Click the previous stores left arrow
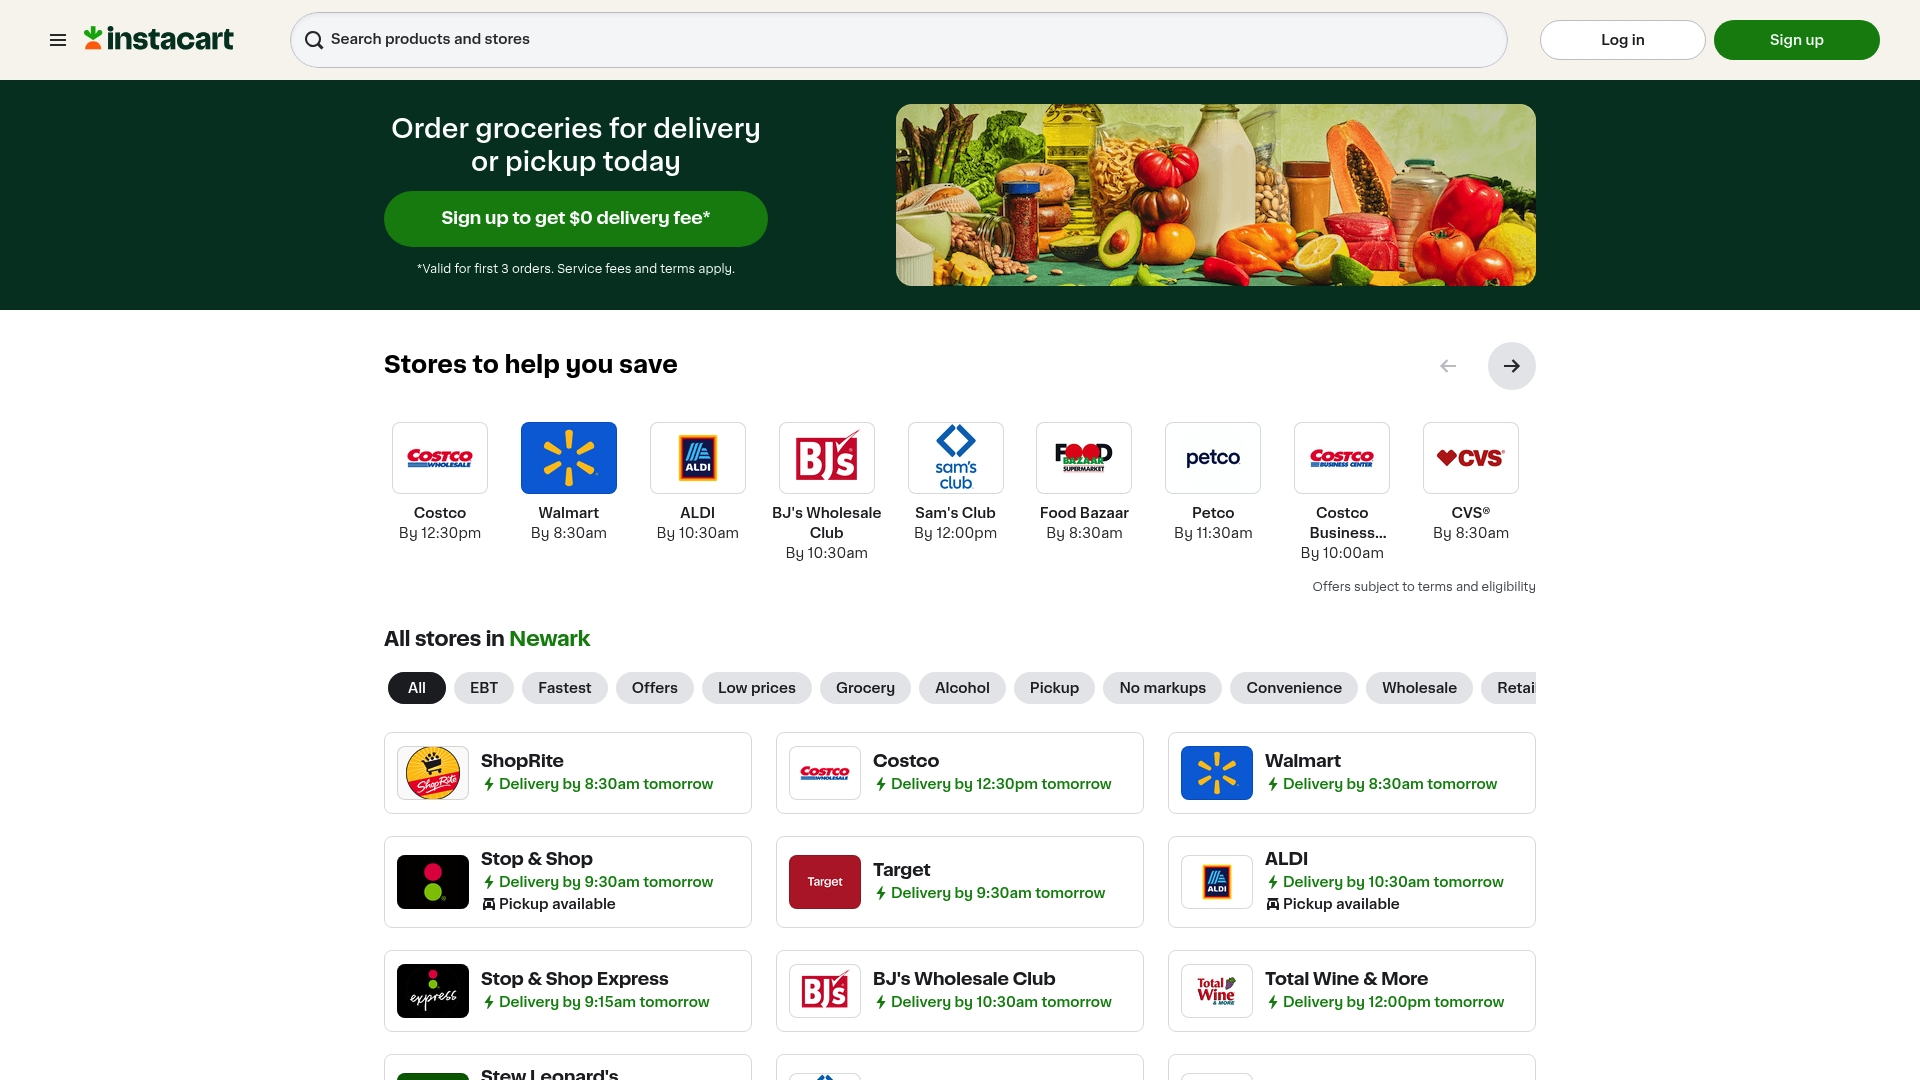Image resolution: width=1920 pixels, height=1080 pixels. [x=1448, y=366]
